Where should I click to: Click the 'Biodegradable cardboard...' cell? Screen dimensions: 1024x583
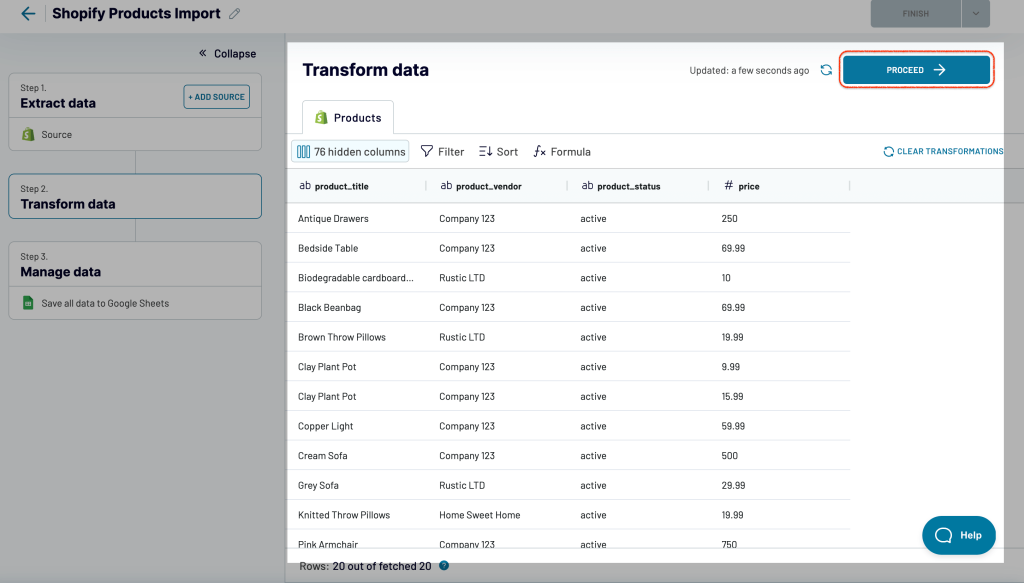point(355,277)
